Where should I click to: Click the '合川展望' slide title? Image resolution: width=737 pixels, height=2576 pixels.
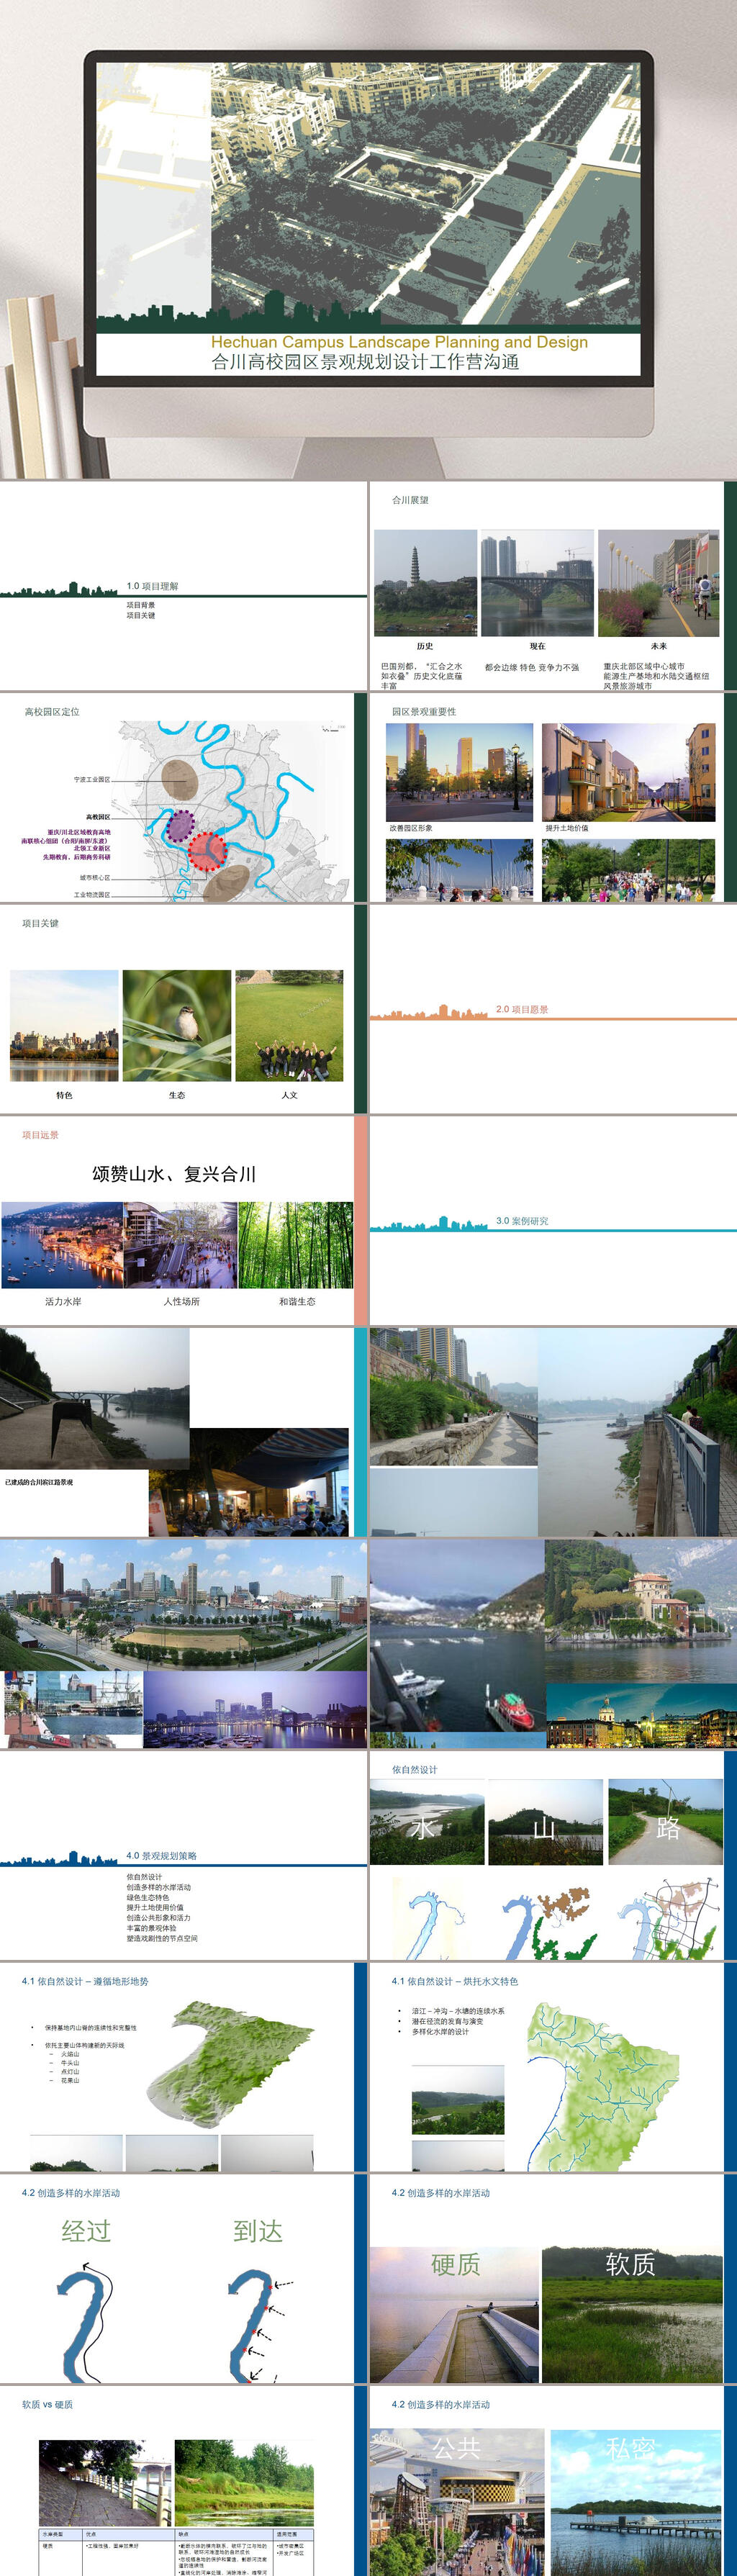(x=410, y=500)
